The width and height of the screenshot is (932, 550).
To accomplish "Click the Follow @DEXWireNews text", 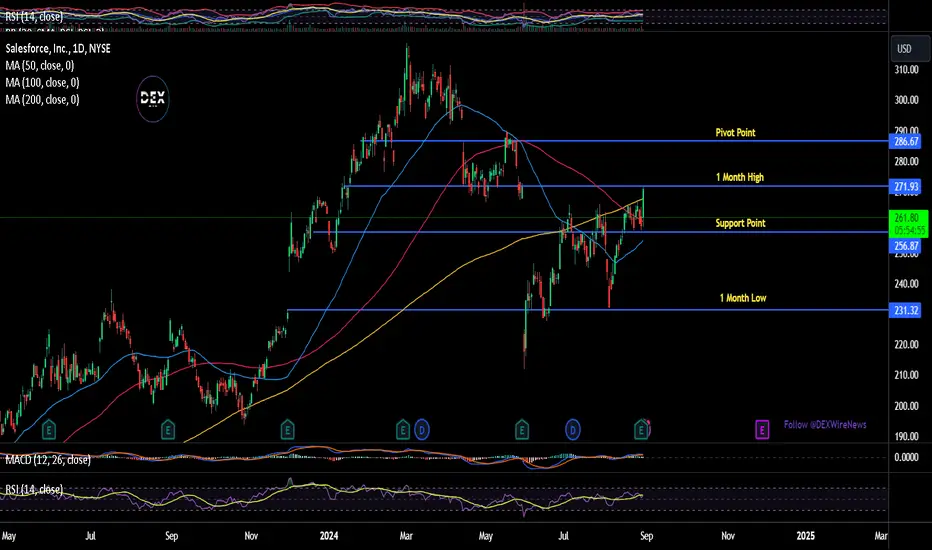I will [825, 425].
